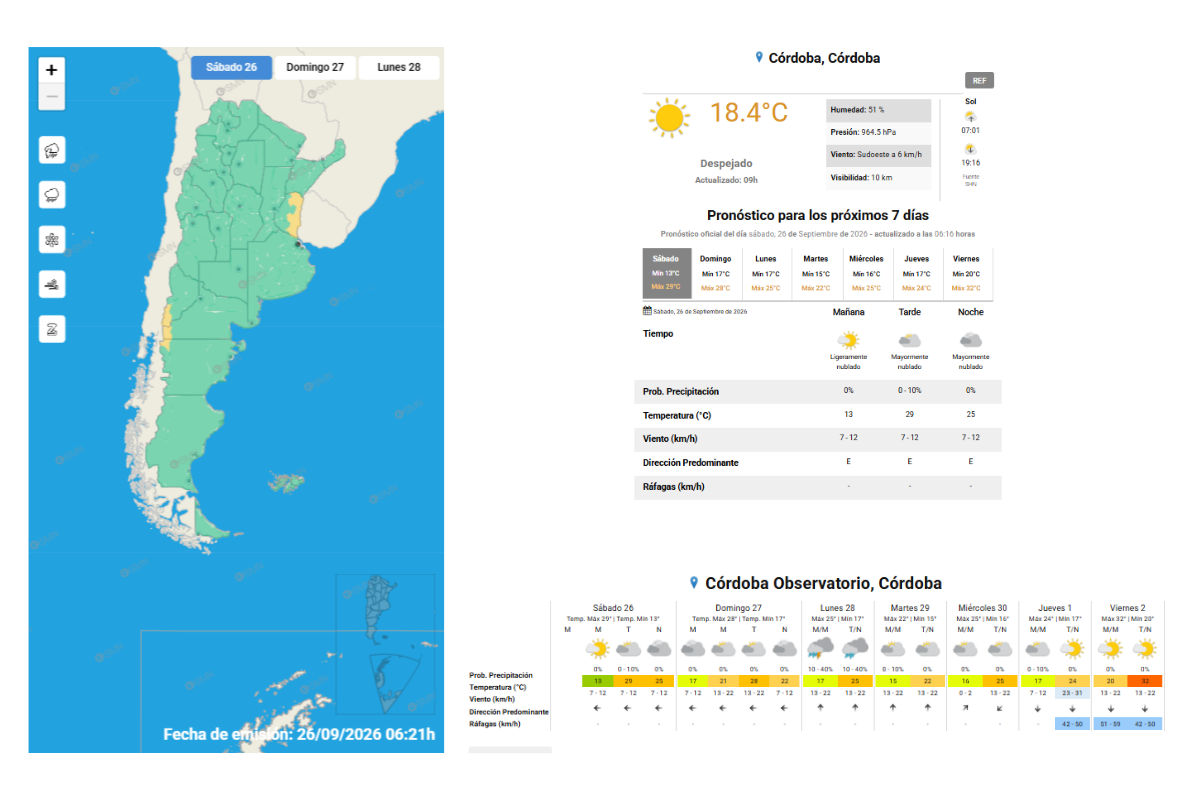
Task: Click the Despejado condition text
Action: point(726,163)
